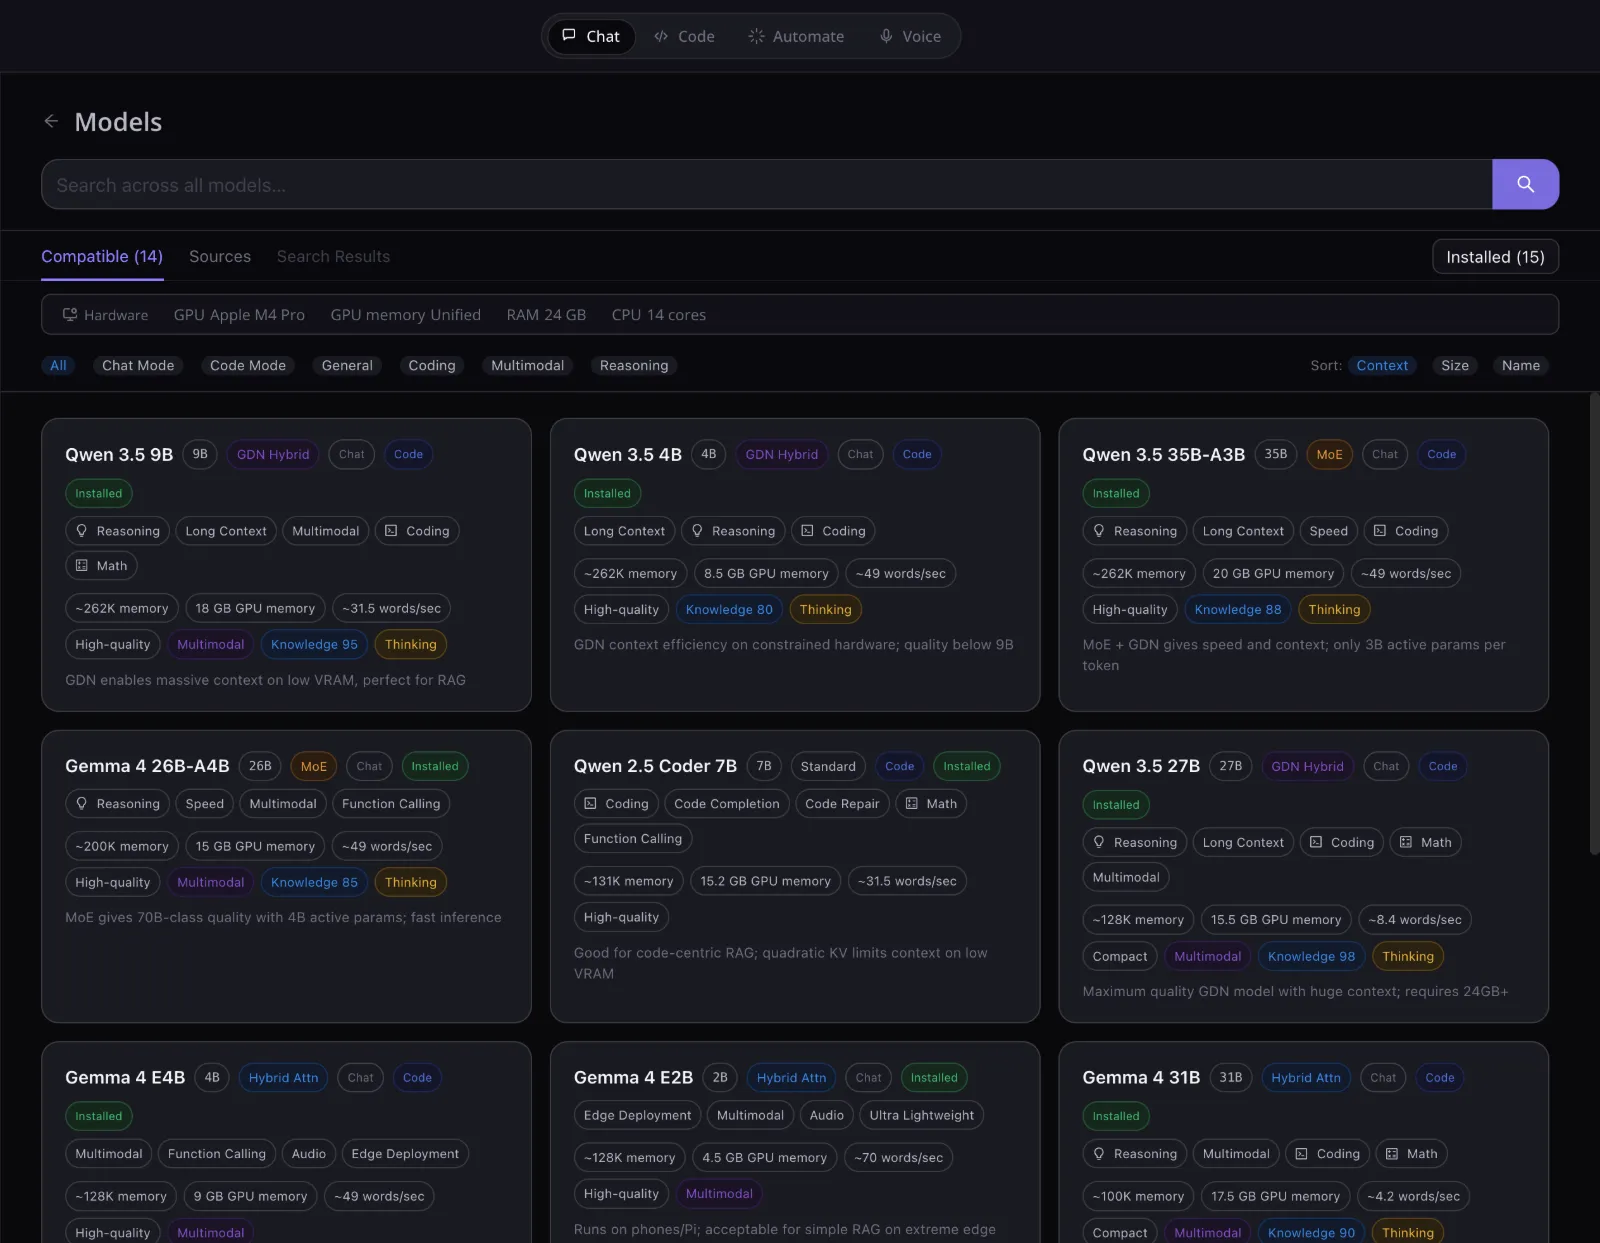Click Knowledge 98 tag on Qwen 3.5 27B

point(1311,956)
